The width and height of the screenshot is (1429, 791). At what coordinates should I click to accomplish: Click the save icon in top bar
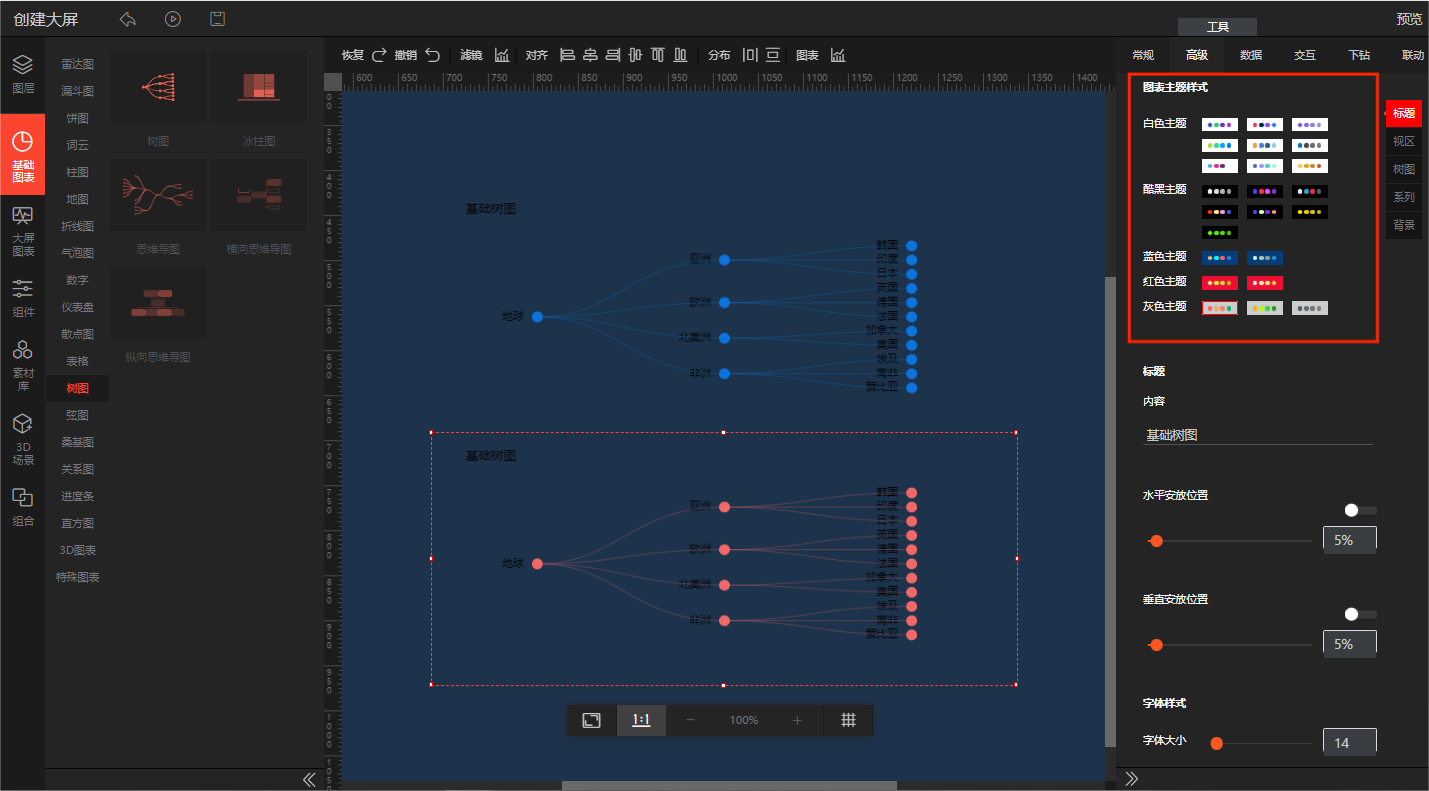[x=217, y=19]
